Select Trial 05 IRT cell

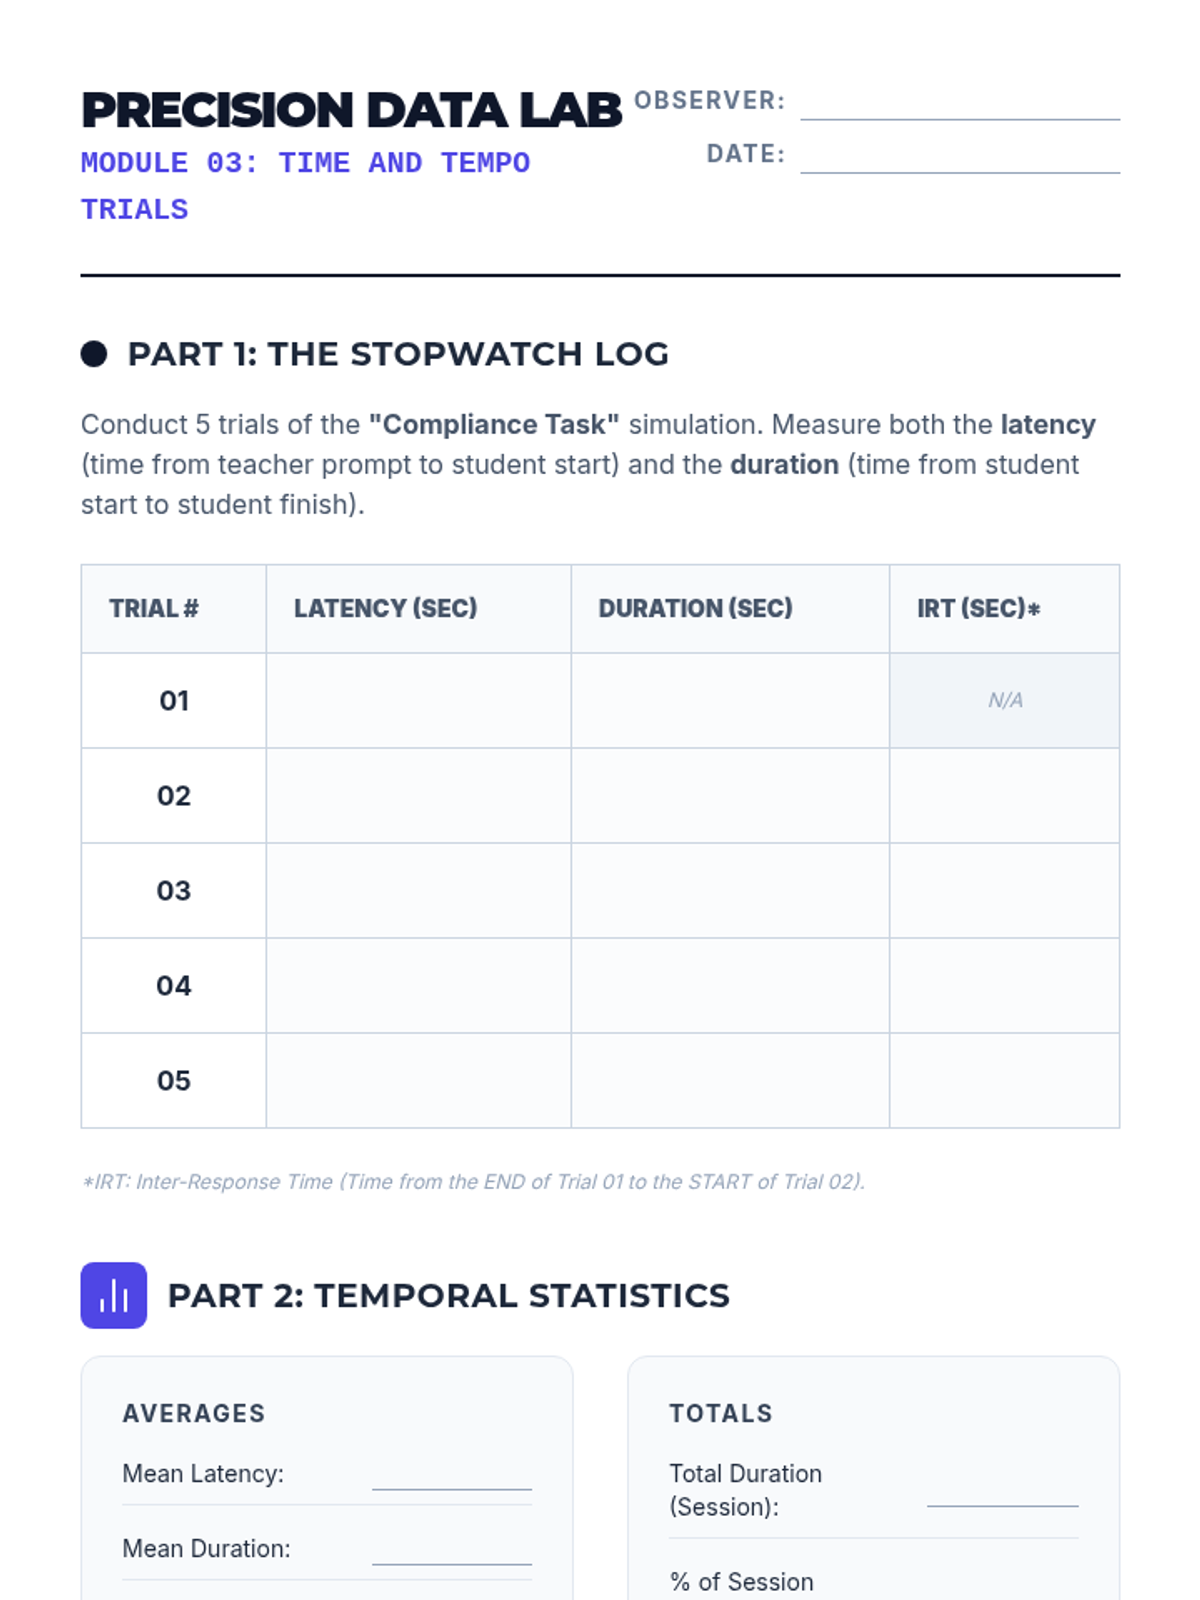[x=1005, y=1080]
